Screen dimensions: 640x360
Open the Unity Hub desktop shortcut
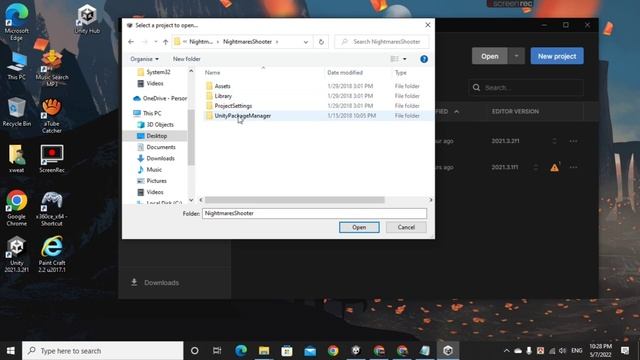[87, 19]
